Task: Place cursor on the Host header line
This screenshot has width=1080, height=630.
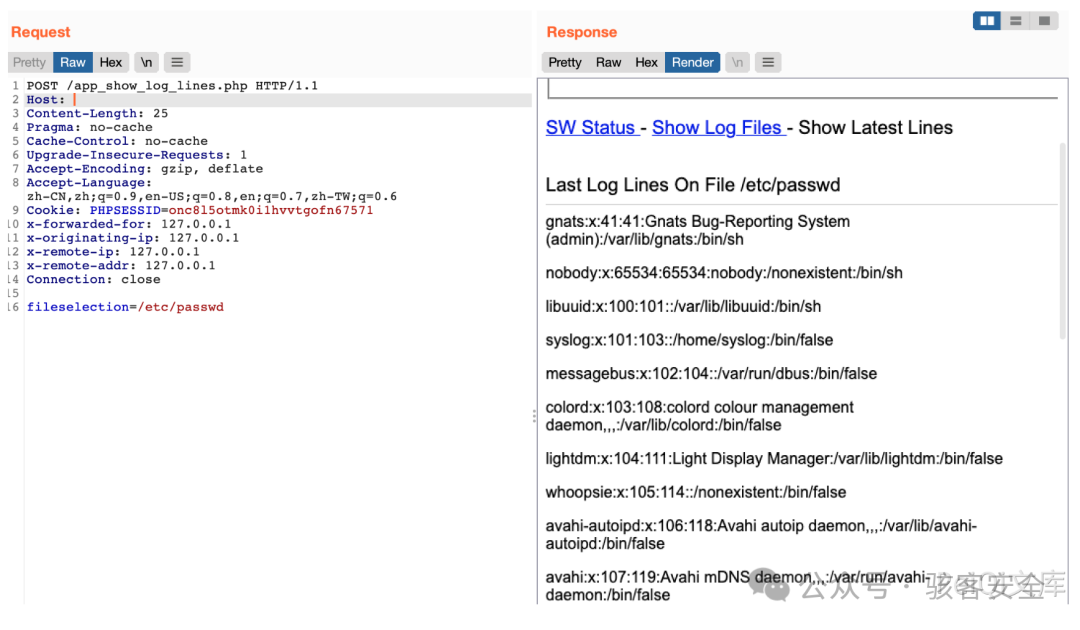Action: click(x=278, y=100)
